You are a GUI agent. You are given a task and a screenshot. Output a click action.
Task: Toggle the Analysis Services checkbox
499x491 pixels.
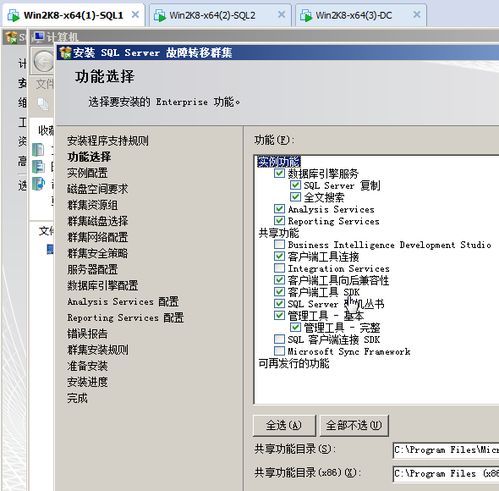click(279, 209)
